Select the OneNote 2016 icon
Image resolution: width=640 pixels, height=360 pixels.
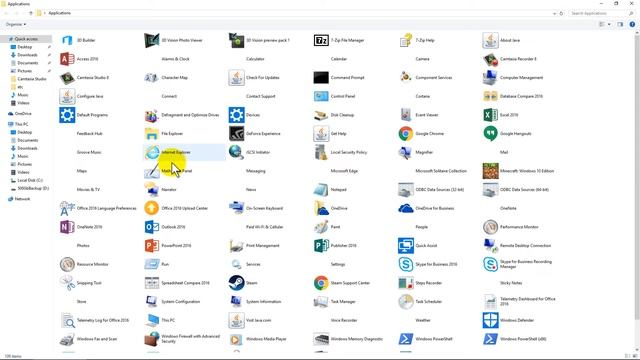click(67, 227)
